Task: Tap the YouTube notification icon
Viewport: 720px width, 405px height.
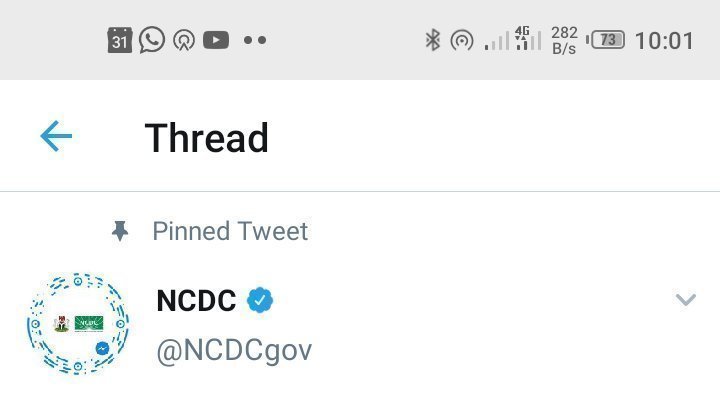Action: point(215,41)
